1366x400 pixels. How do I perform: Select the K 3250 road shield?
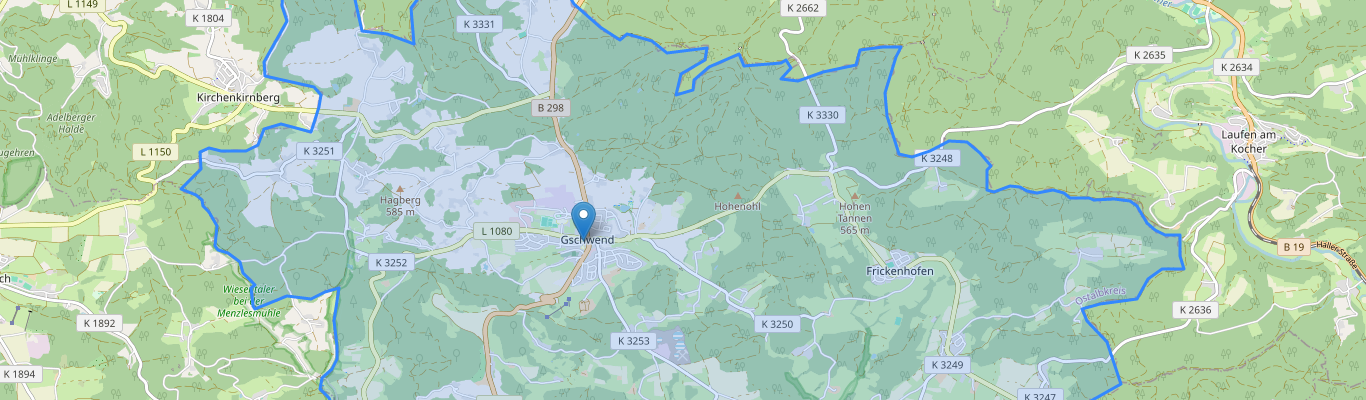[x=777, y=324]
